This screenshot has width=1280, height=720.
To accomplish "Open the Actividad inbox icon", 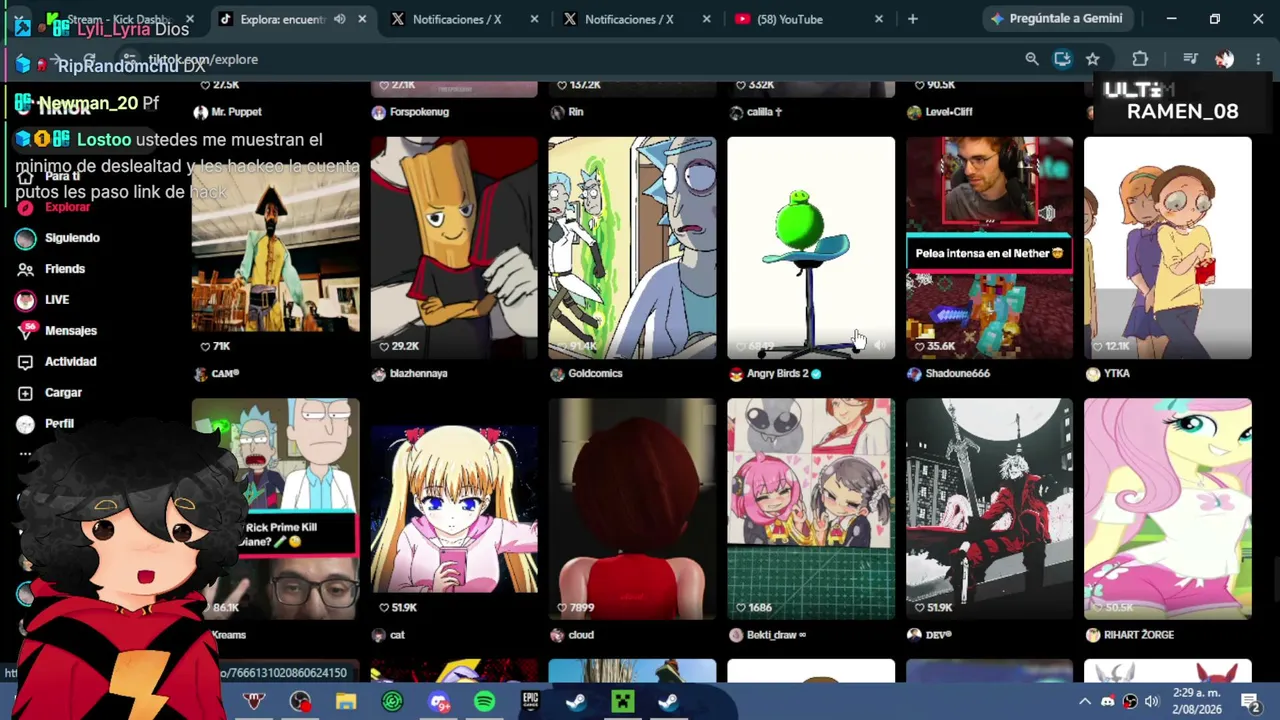I will (x=25, y=362).
